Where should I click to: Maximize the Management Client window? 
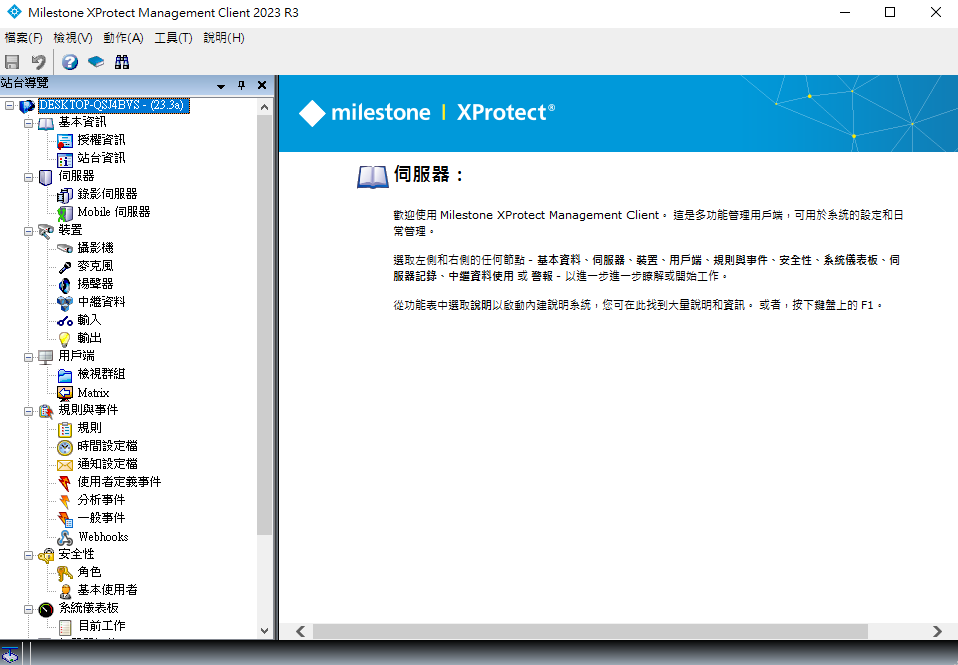click(x=890, y=12)
